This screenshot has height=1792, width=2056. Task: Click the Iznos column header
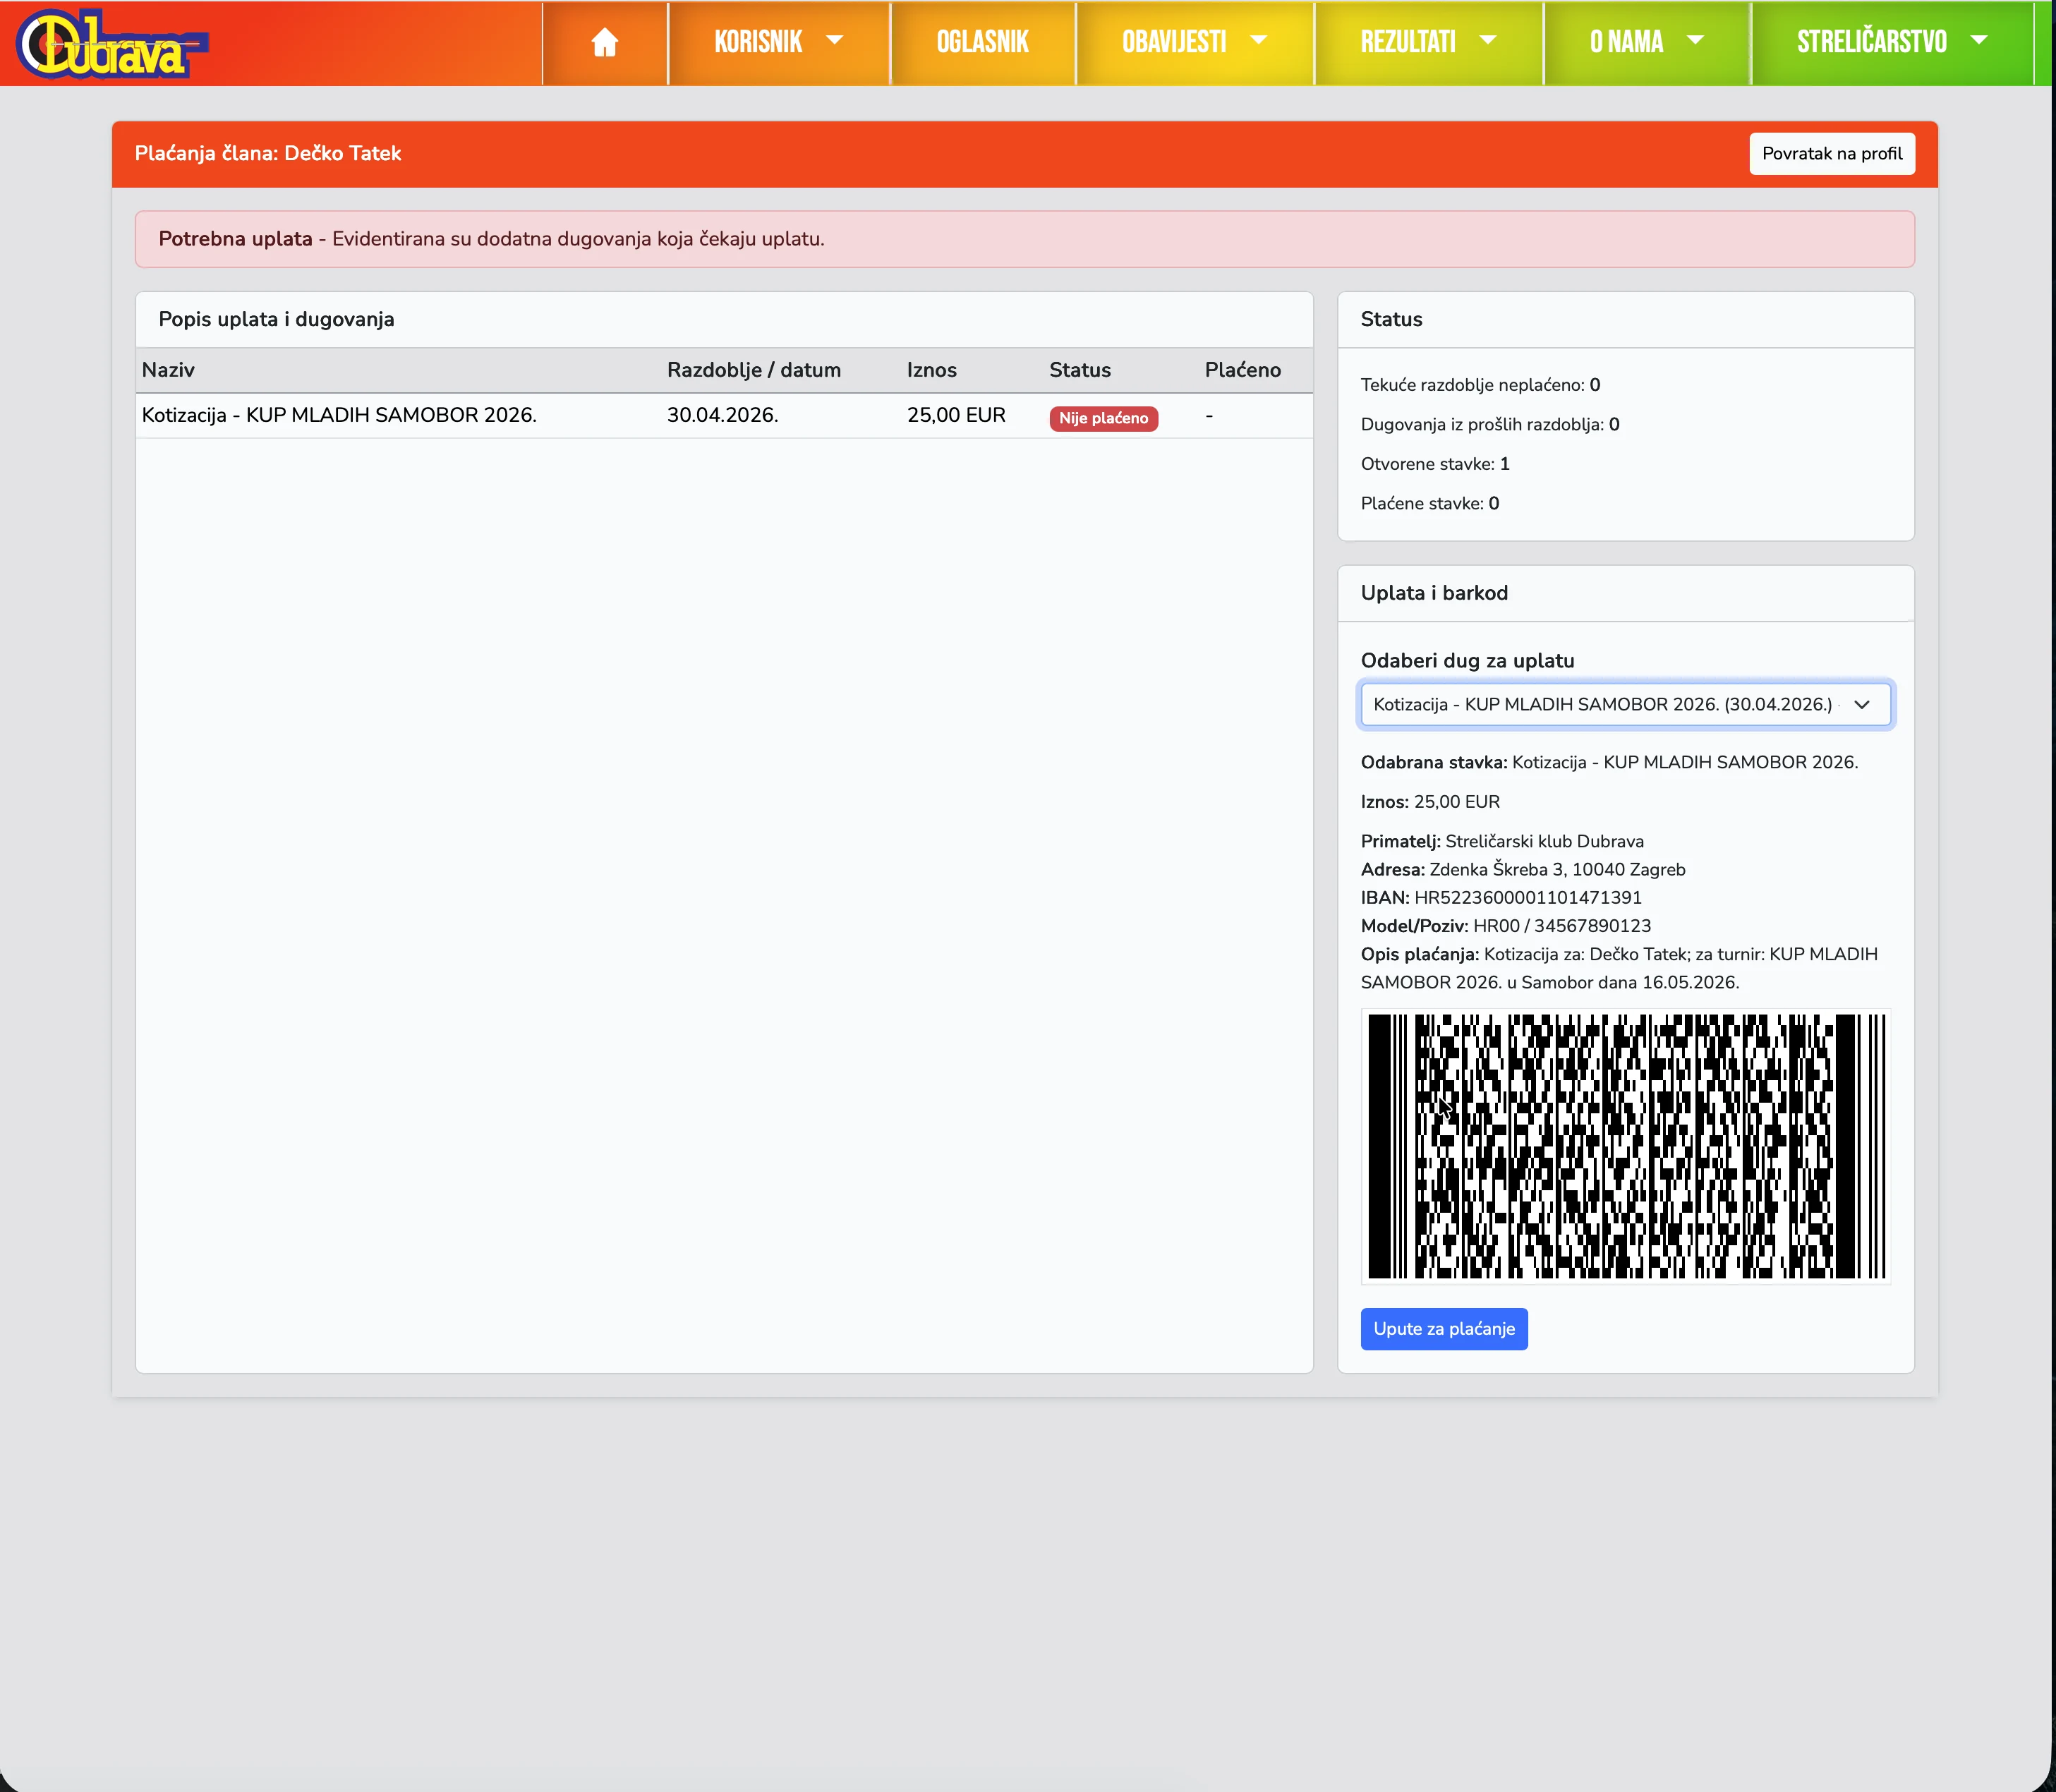pyautogui.click(x=931, y=370)
